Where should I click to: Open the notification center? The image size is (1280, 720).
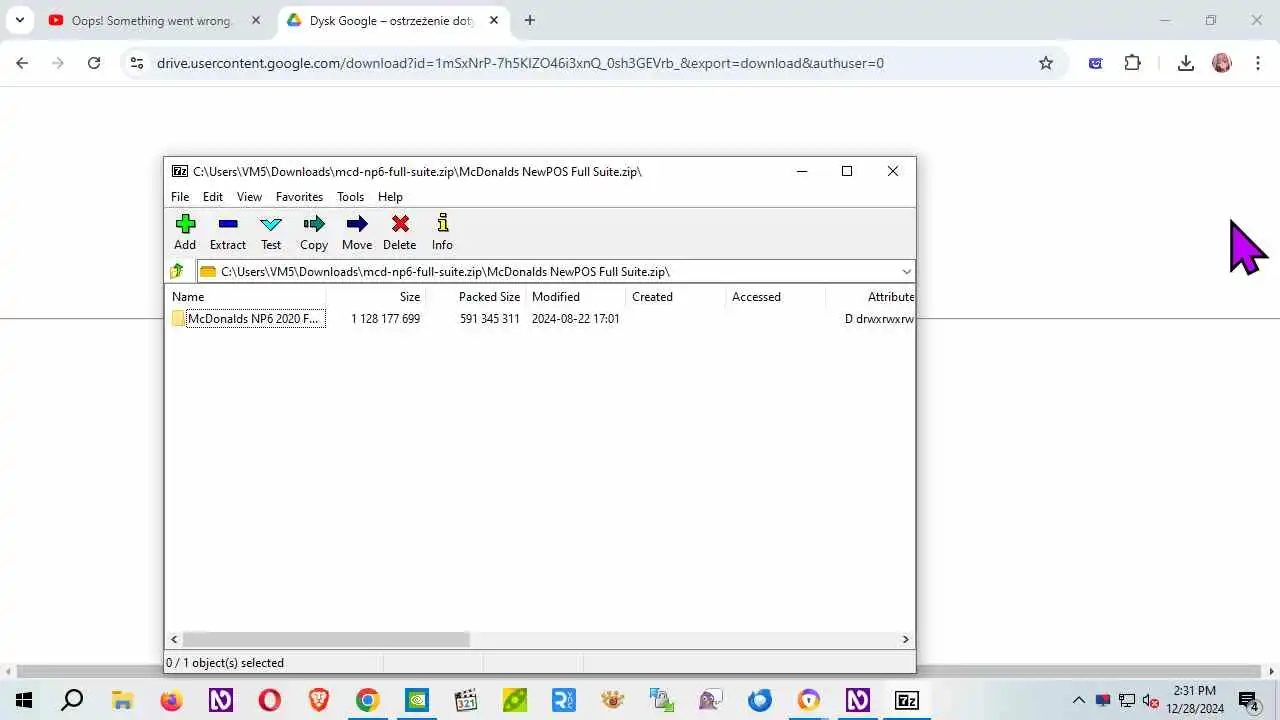click(x=1249, y=700)
